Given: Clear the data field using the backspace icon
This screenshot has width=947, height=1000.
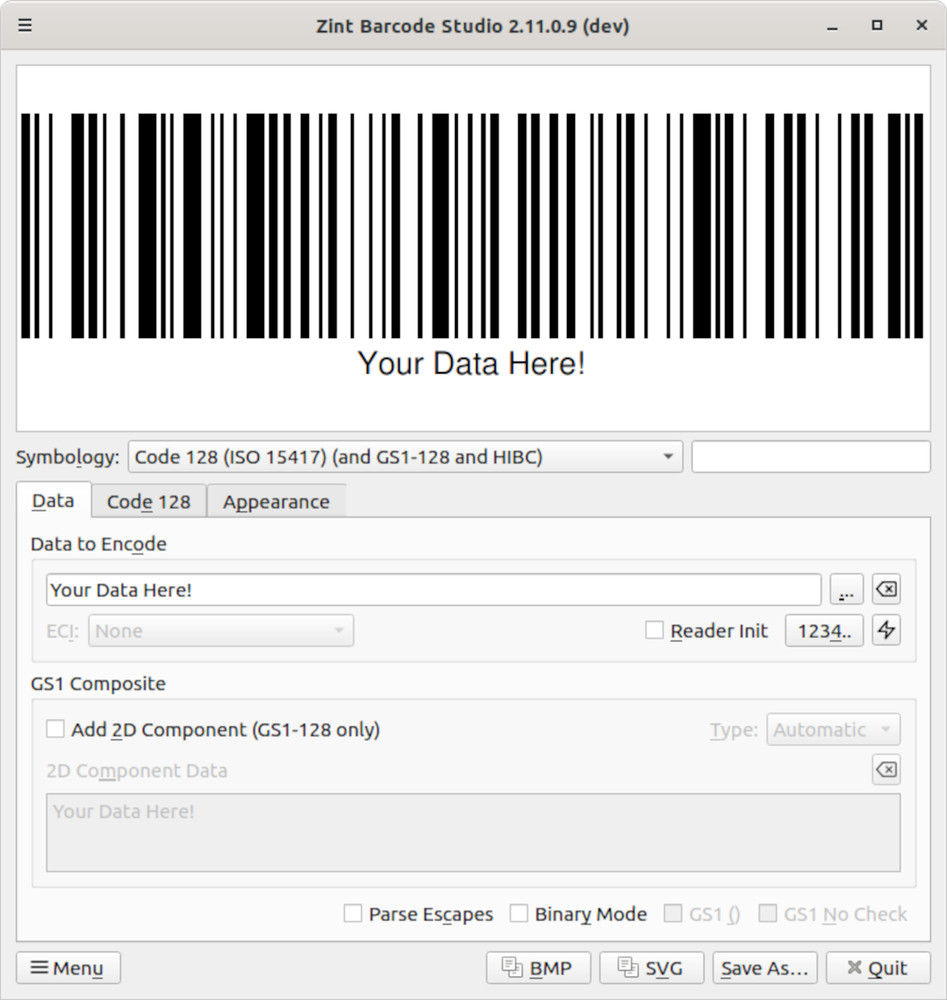Looking at the screenshot, I should tap(885, 589).
